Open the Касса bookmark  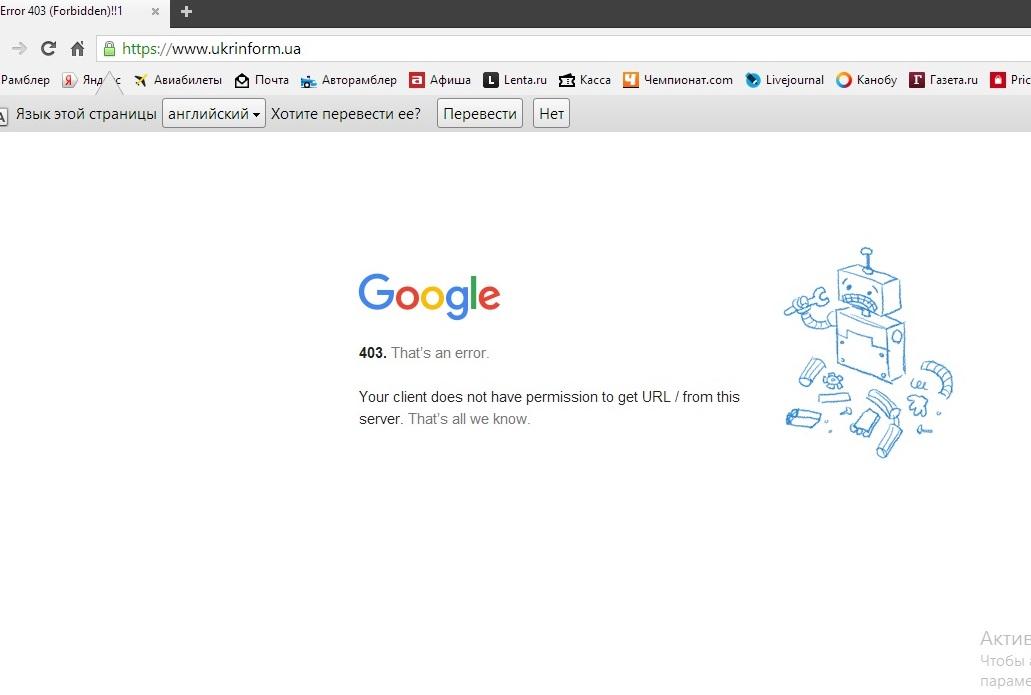tap(585, 80)
